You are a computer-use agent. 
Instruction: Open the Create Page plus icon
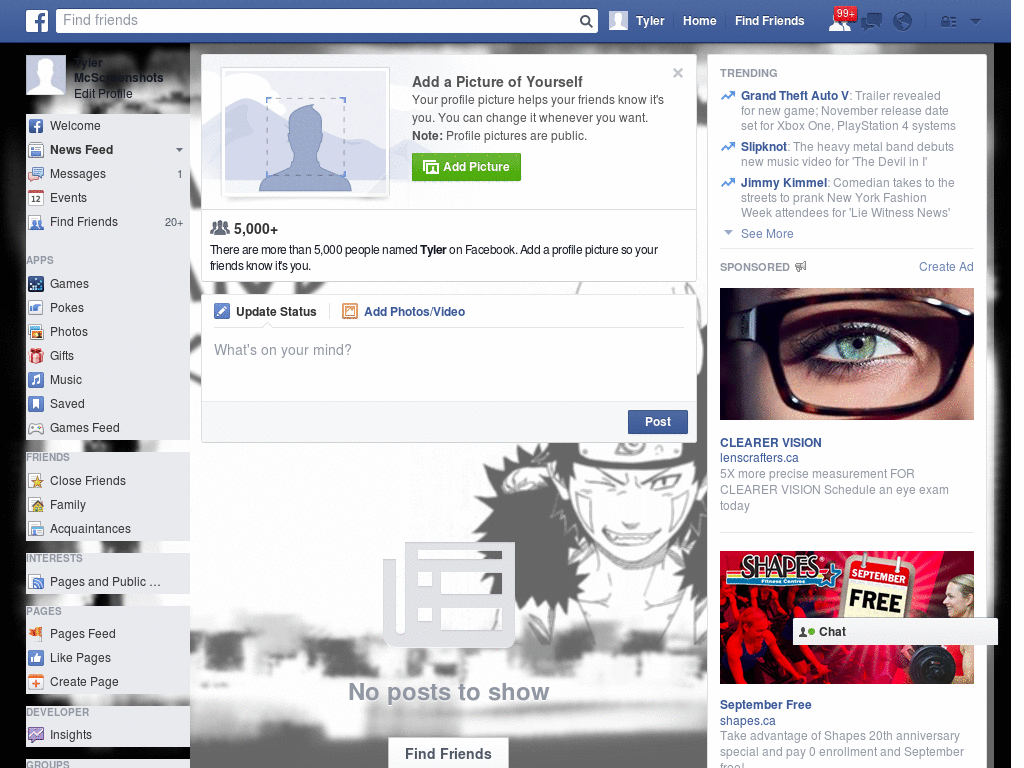point(36,682)
